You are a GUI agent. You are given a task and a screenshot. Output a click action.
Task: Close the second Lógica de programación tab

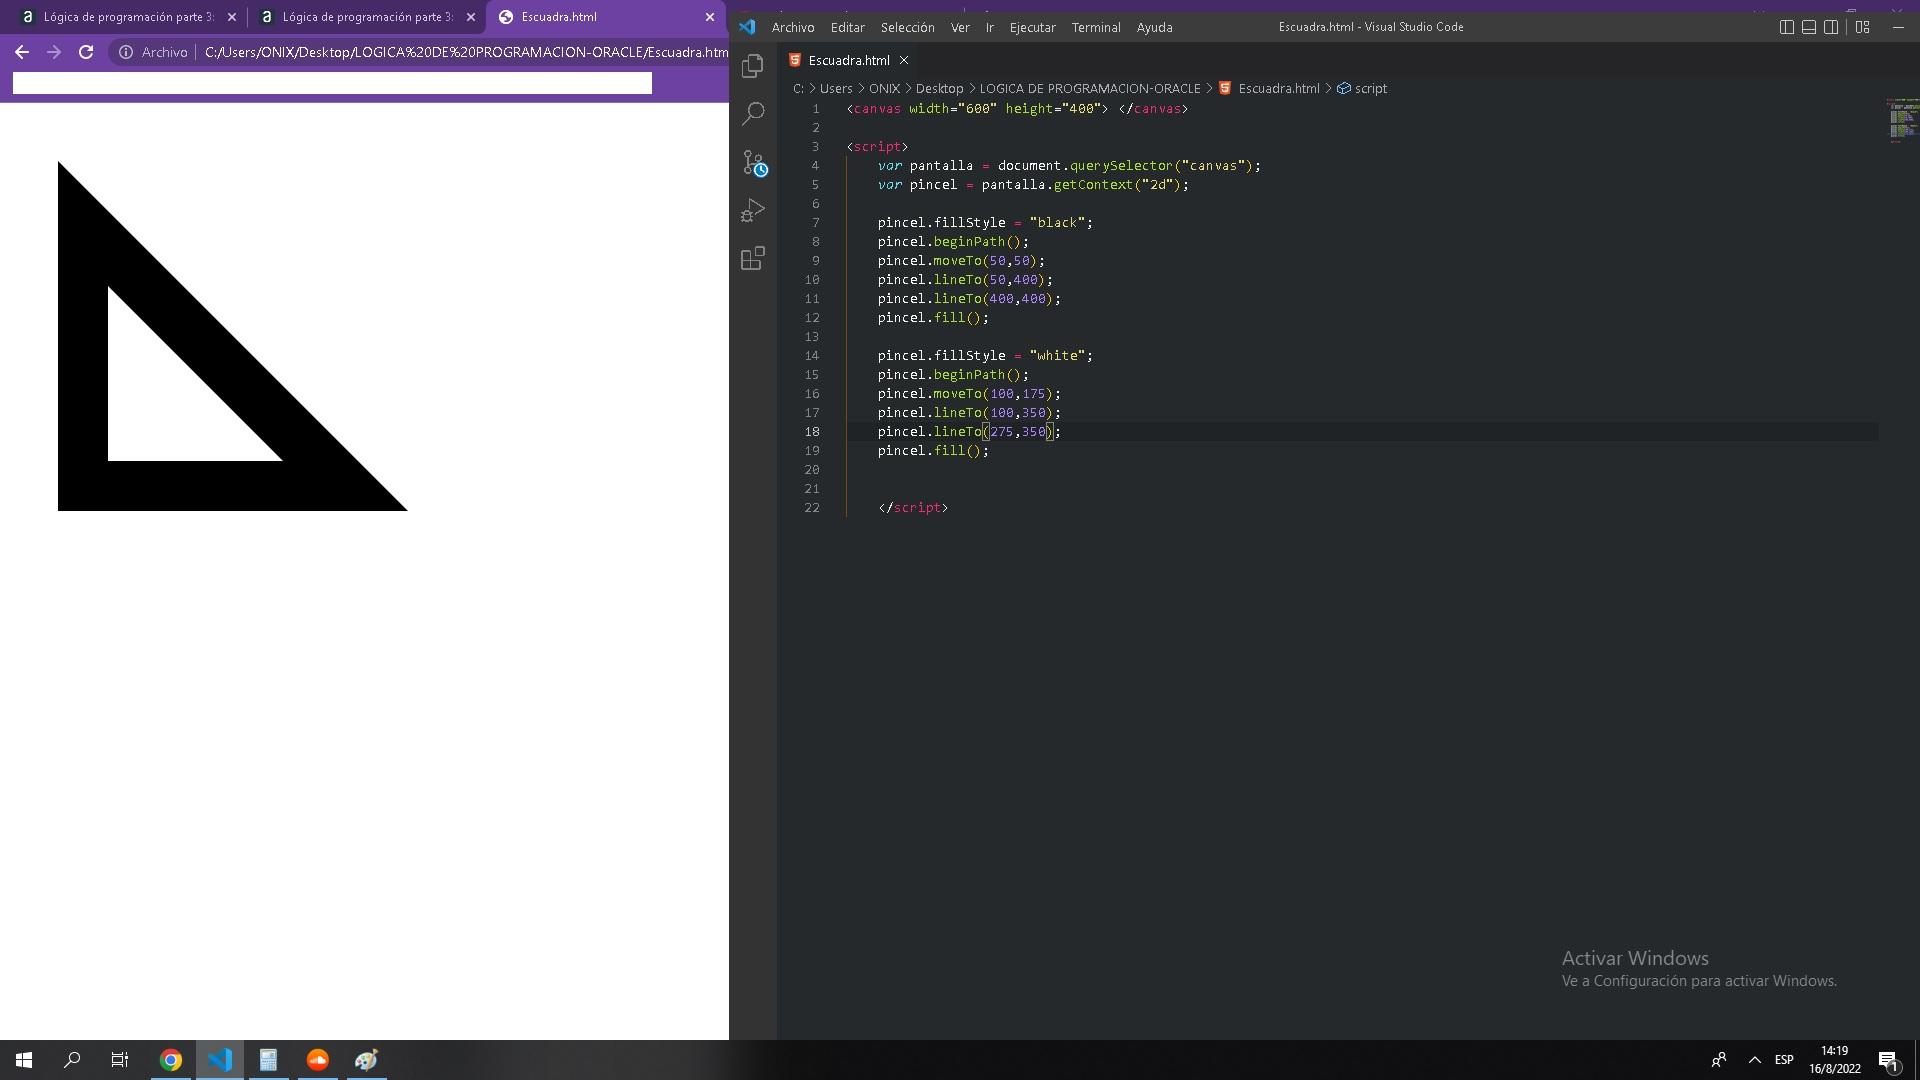coord(471,17)
